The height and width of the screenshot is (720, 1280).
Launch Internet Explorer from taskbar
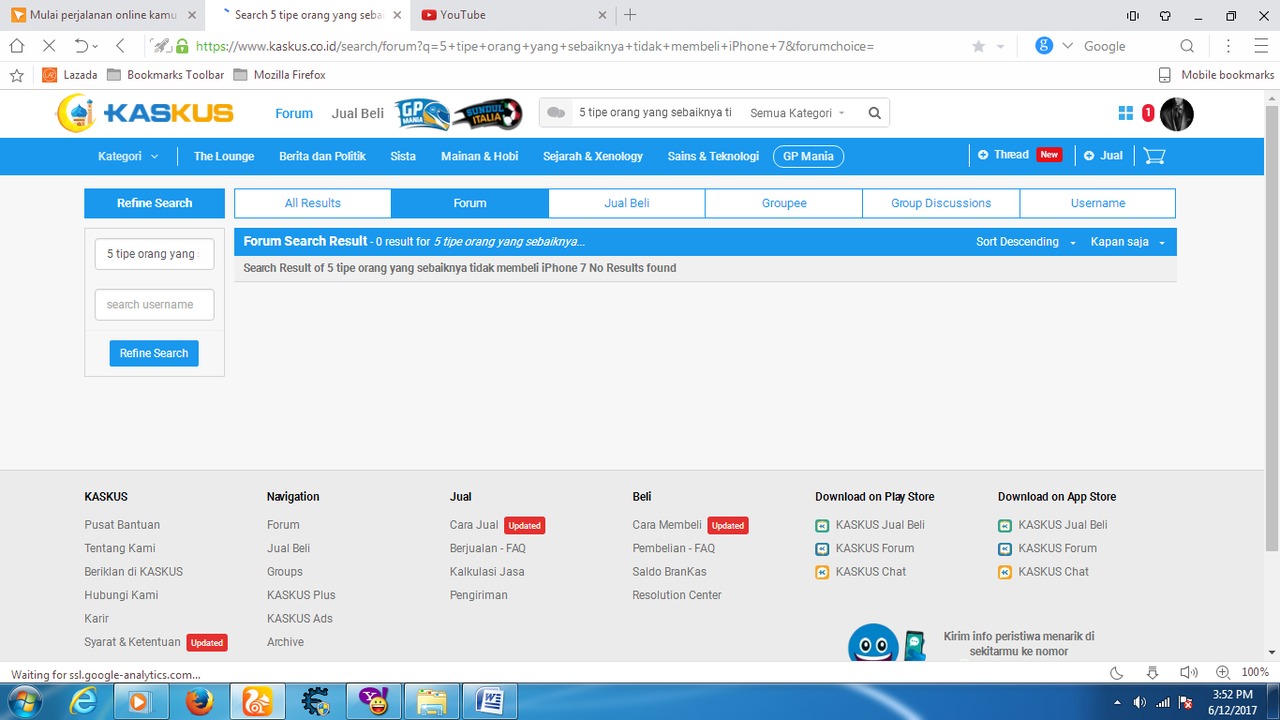click(82, 702)
